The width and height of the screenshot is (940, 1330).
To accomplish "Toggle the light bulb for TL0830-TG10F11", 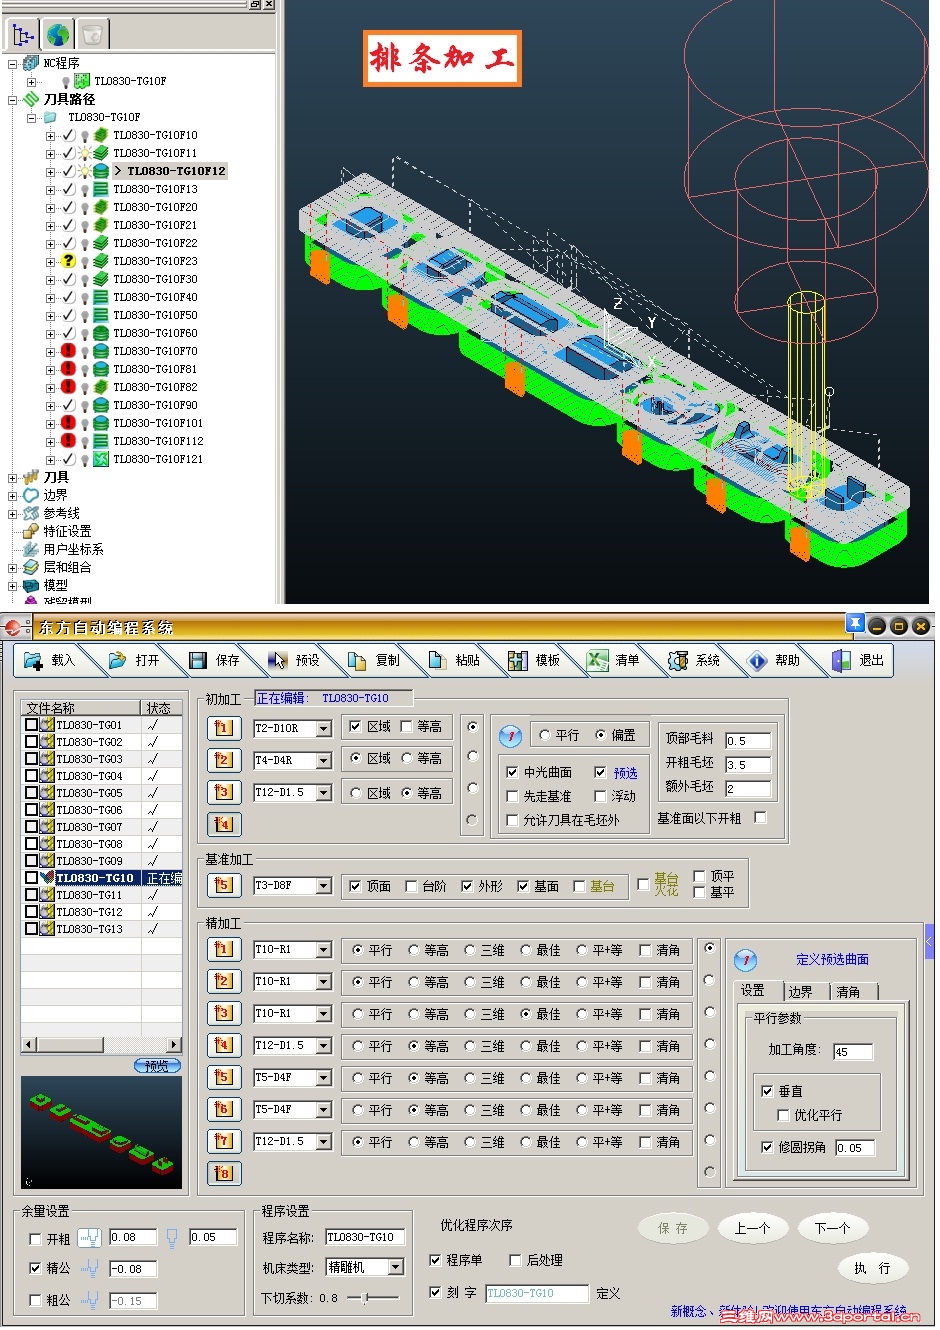I will 85,153.
